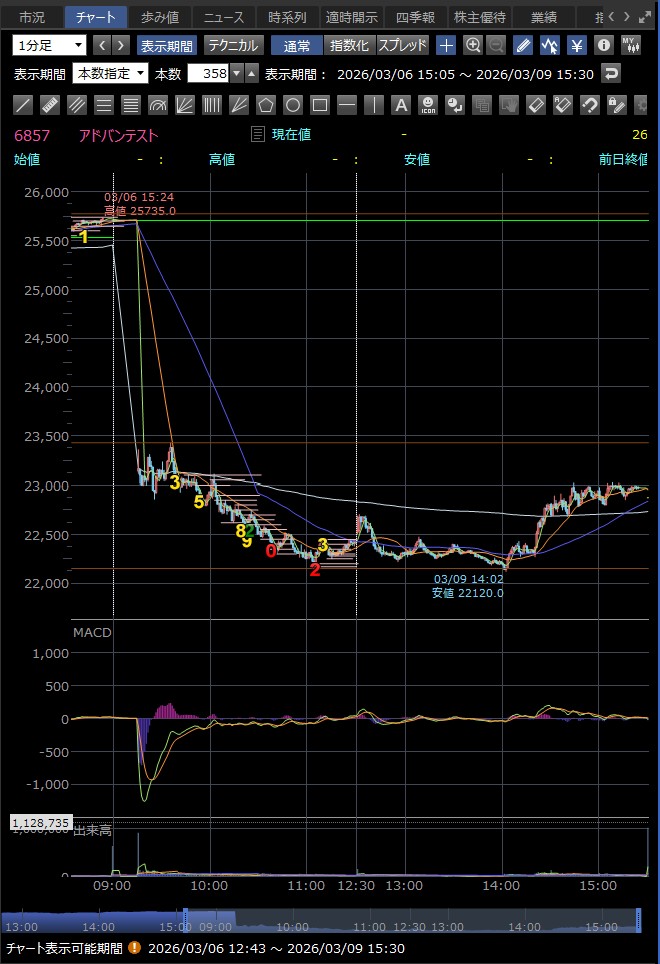Toggle the pencil drawing mode button
660x964 pixels.
pyautogui.click(x=522, y=45)
